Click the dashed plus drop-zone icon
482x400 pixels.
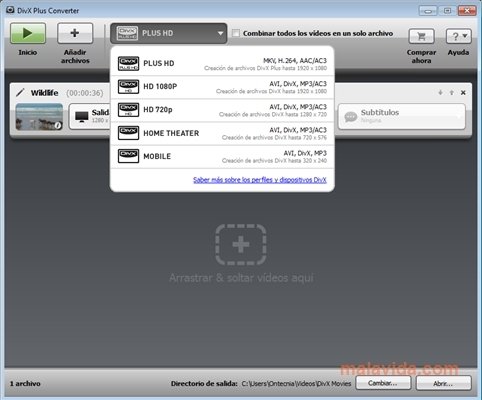[241, 245]
